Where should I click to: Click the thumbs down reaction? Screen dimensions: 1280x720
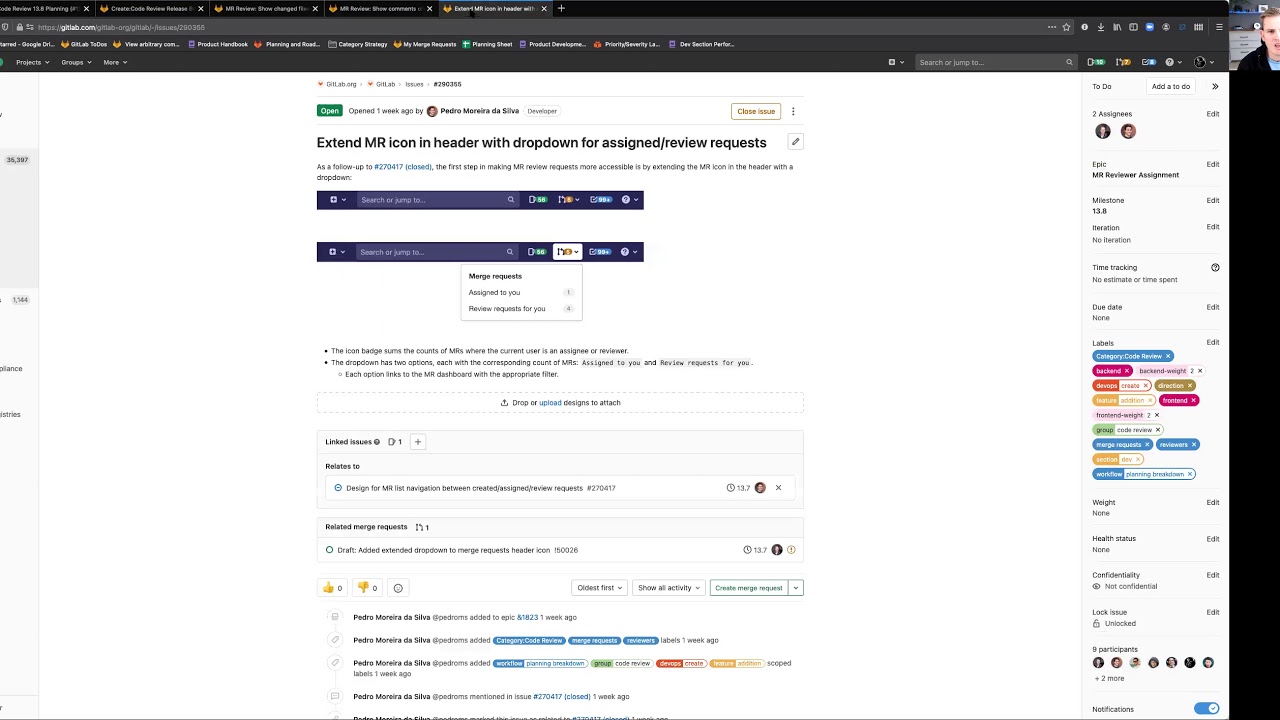pyautogui.click(x=367, y=588)
